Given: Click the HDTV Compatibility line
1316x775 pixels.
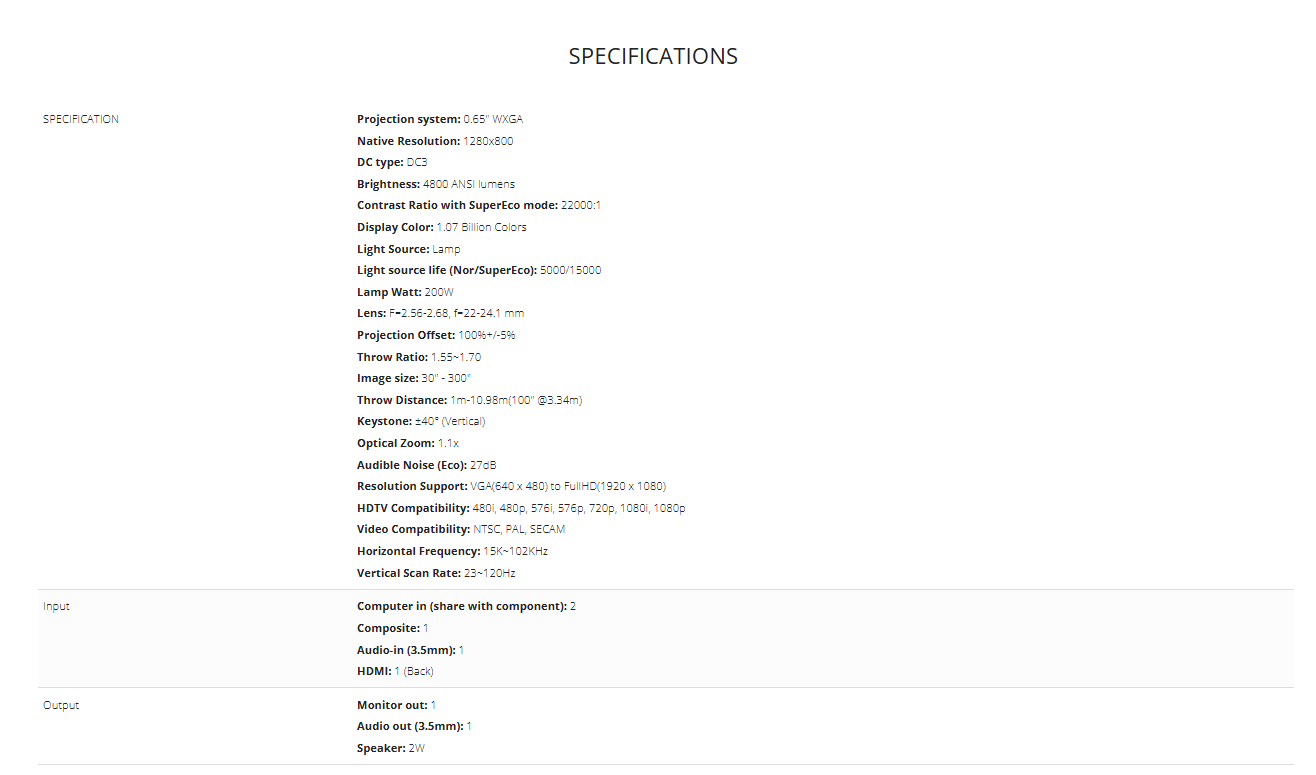Looking at the screenshot, I should pos(521,508).
